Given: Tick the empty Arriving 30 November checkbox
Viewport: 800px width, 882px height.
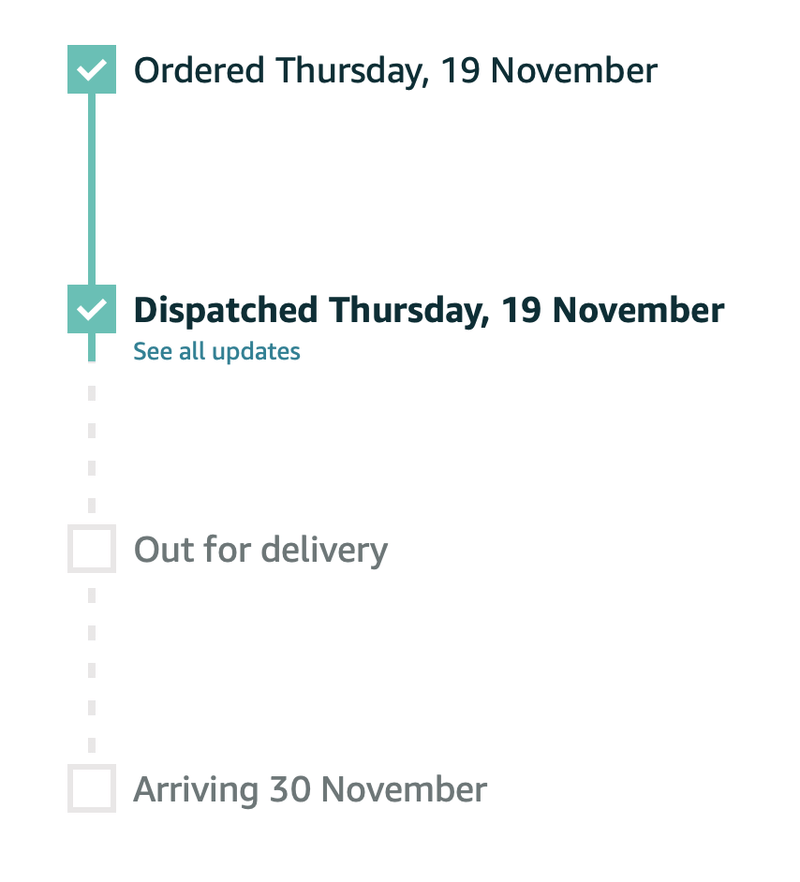Looking at the screenshot, I should point(91,789).
